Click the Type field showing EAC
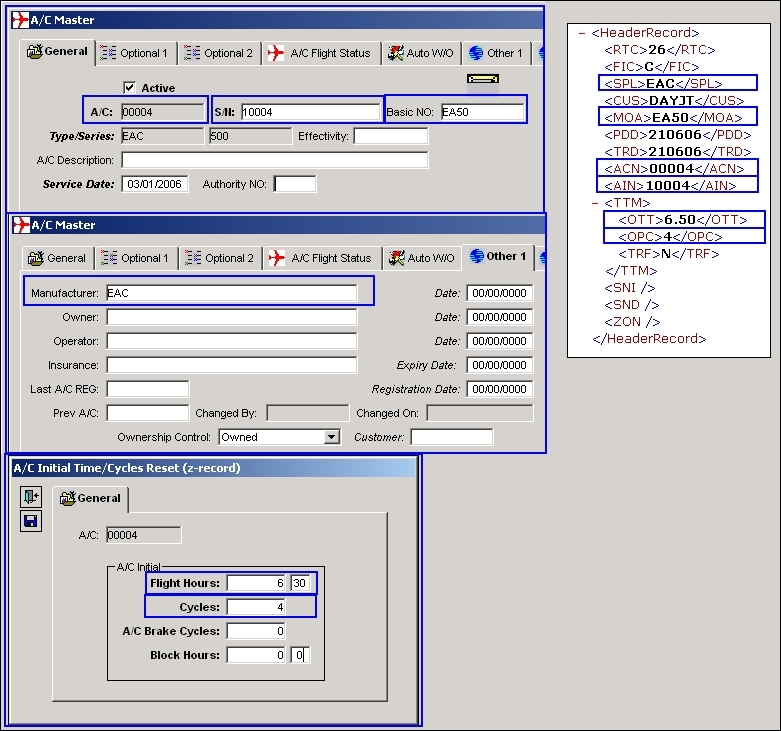The image size is (781, 731). (x=162, y=136)
